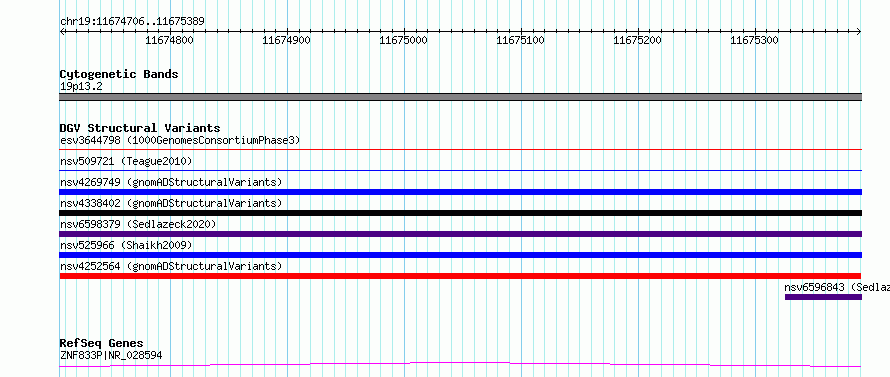
Task: Click ruler position label 11675100
Action: (520, 40)
